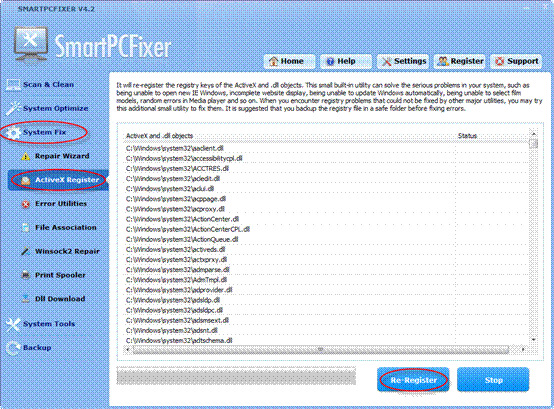Select ActiveX Register submenu item
Screen dimensions: 554x409
click(67, 180)
